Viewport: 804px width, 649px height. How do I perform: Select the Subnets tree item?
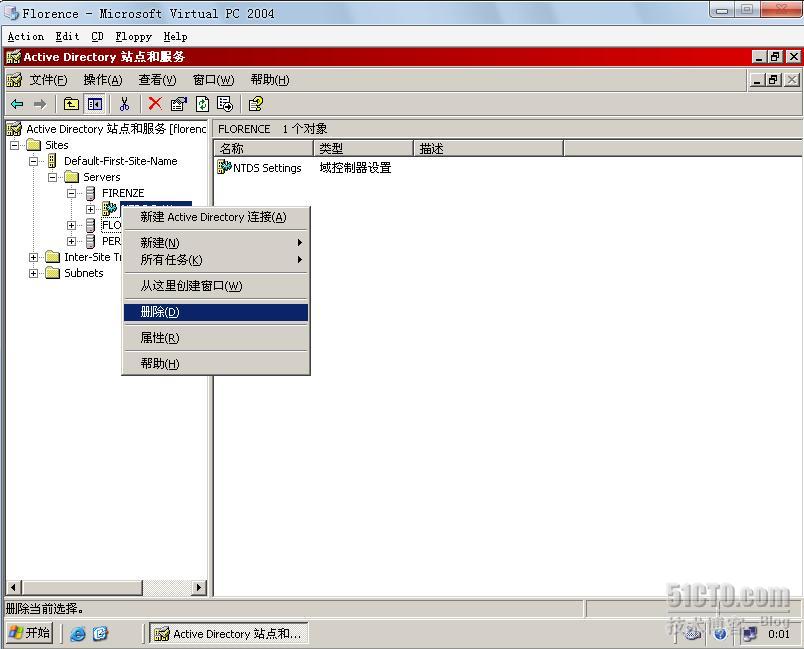[x=84, y=273]
